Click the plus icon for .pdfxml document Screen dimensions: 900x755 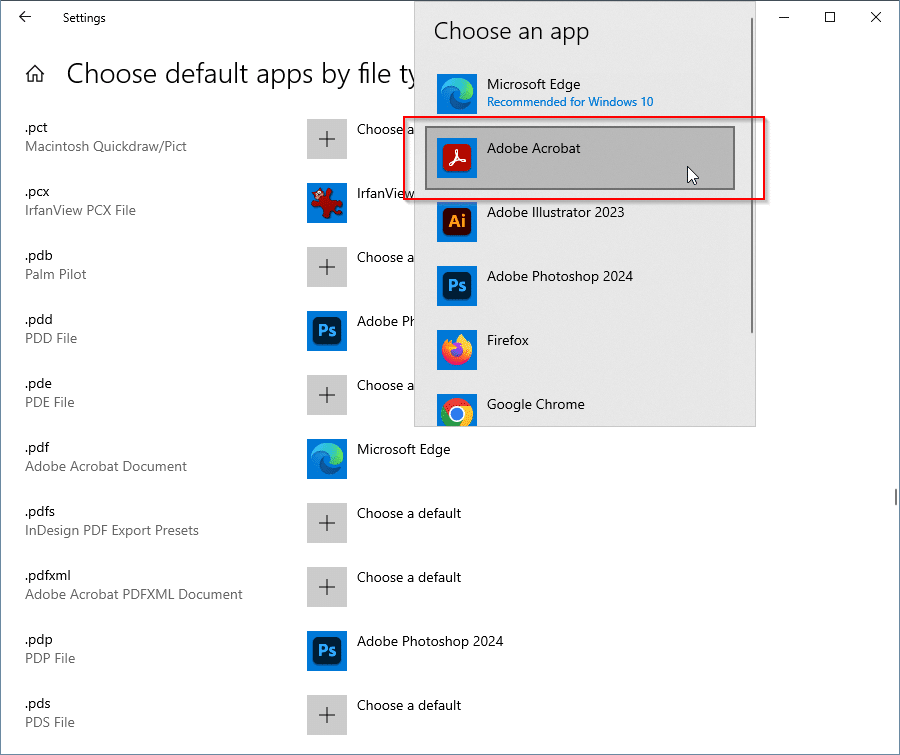tap(327, 587)
